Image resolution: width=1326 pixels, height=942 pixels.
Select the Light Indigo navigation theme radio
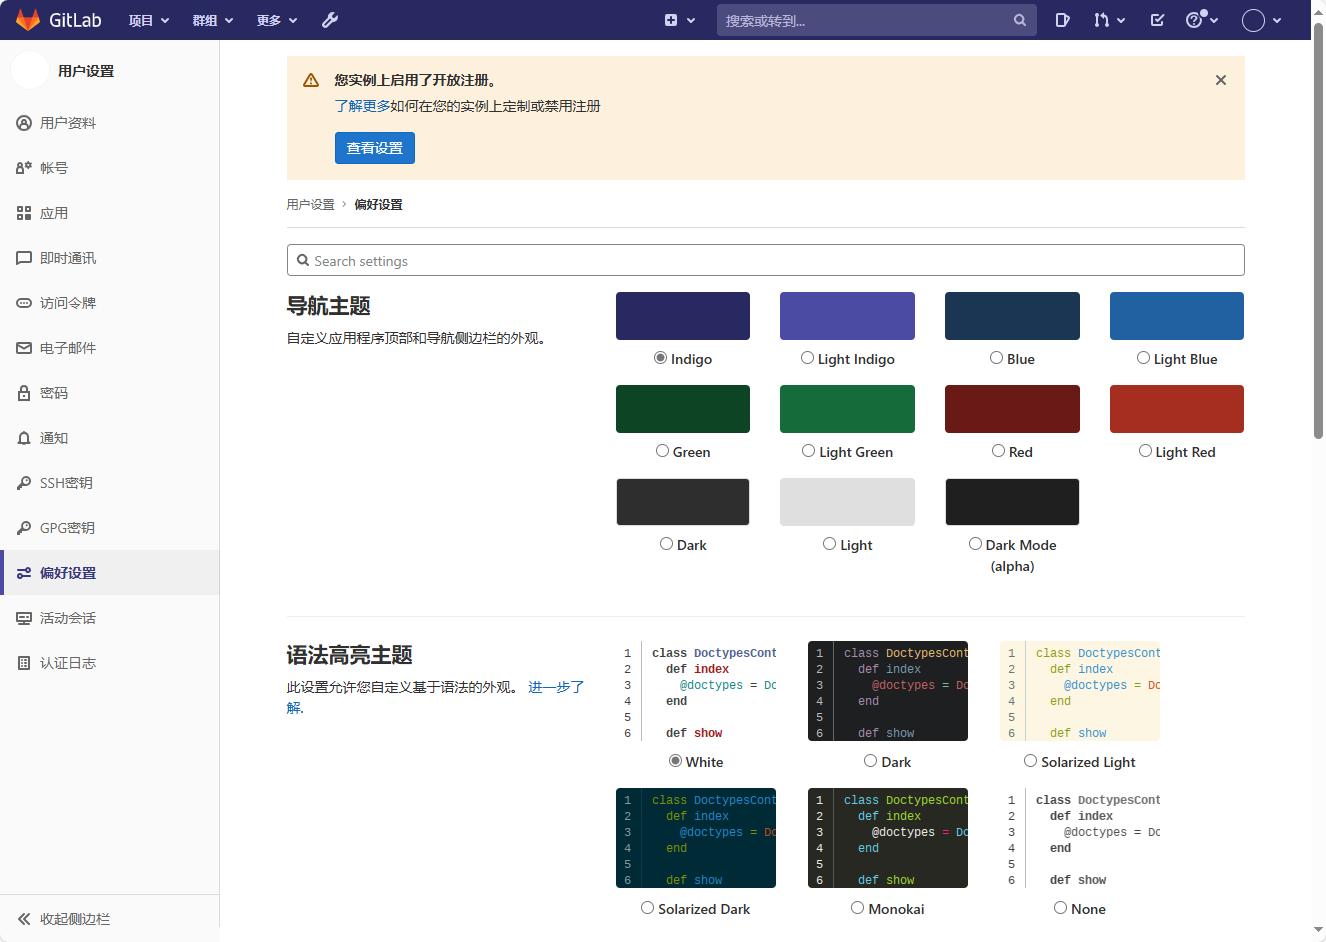point(807,358)
